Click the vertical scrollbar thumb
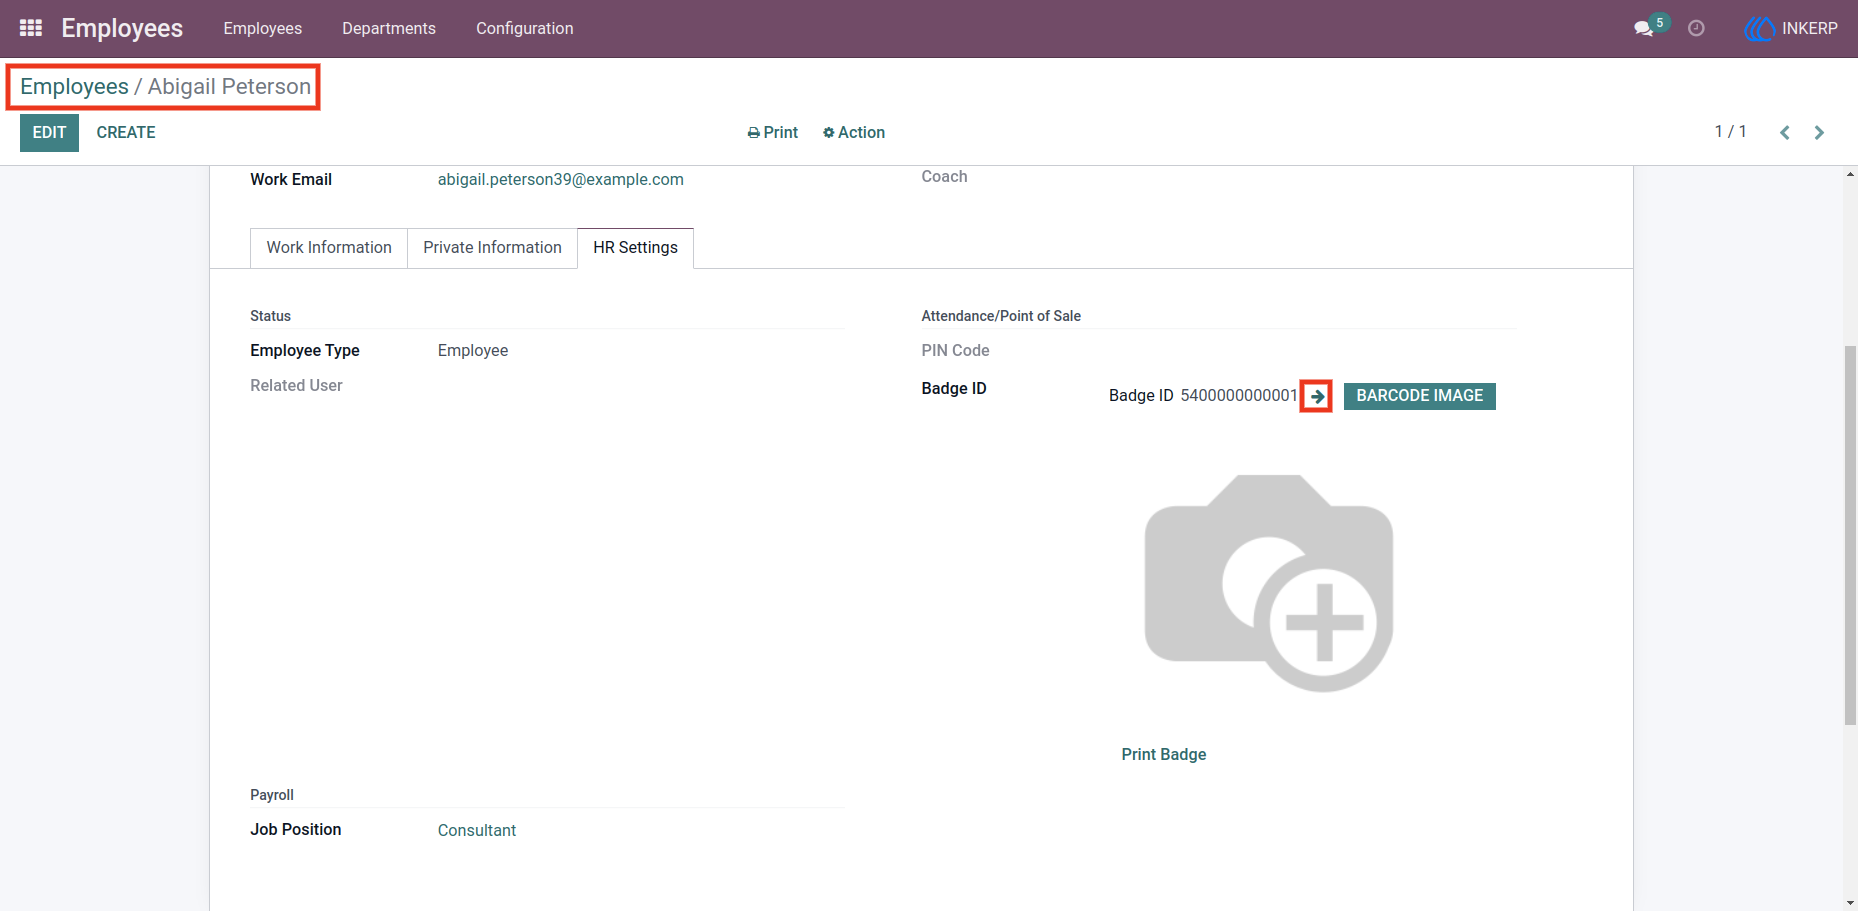 pos(1850,535)
